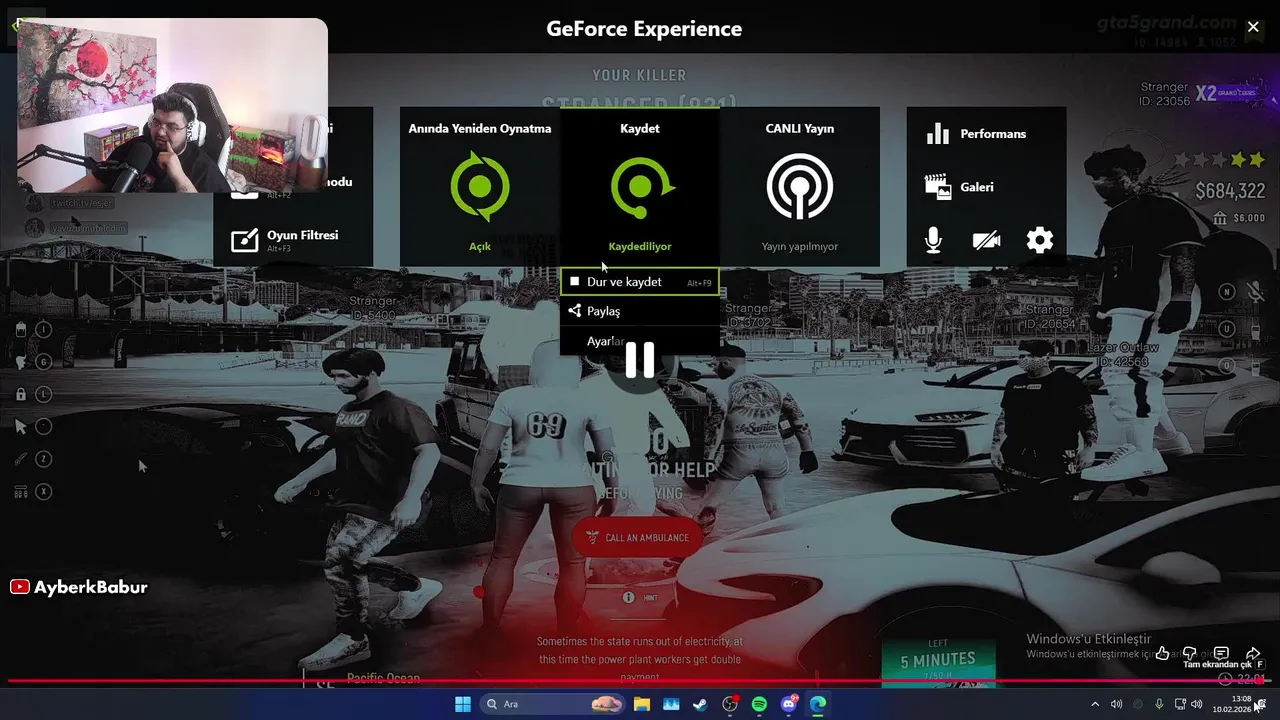Click the network icon in system tray
This screenshot has width=1280, height=720.
(1180, 704)
